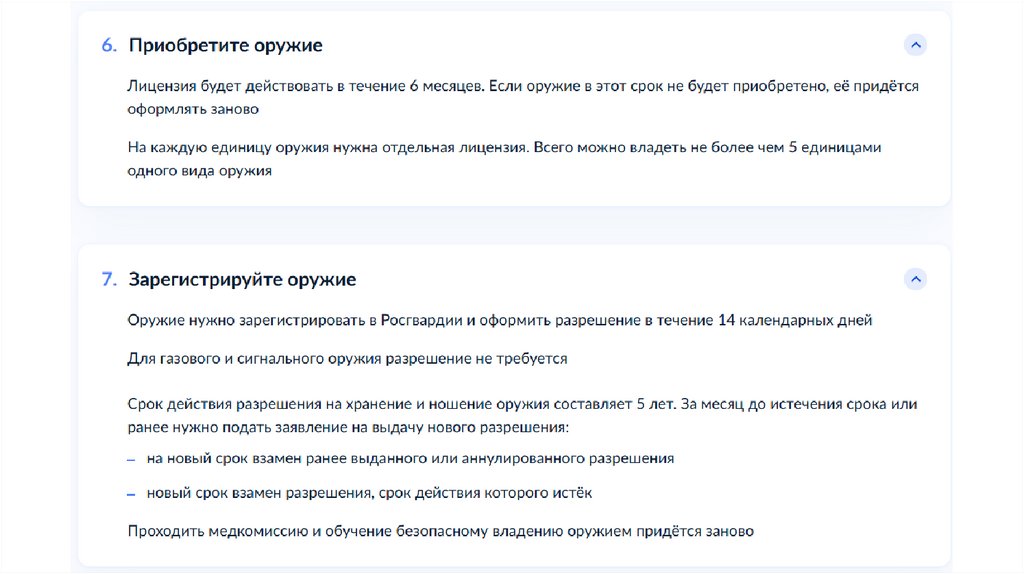Collapse the "Зарегистрируйте оружие" section chevron
Image resolution: width=1024 pixels, height=574 pixels.
click(915, 279)
